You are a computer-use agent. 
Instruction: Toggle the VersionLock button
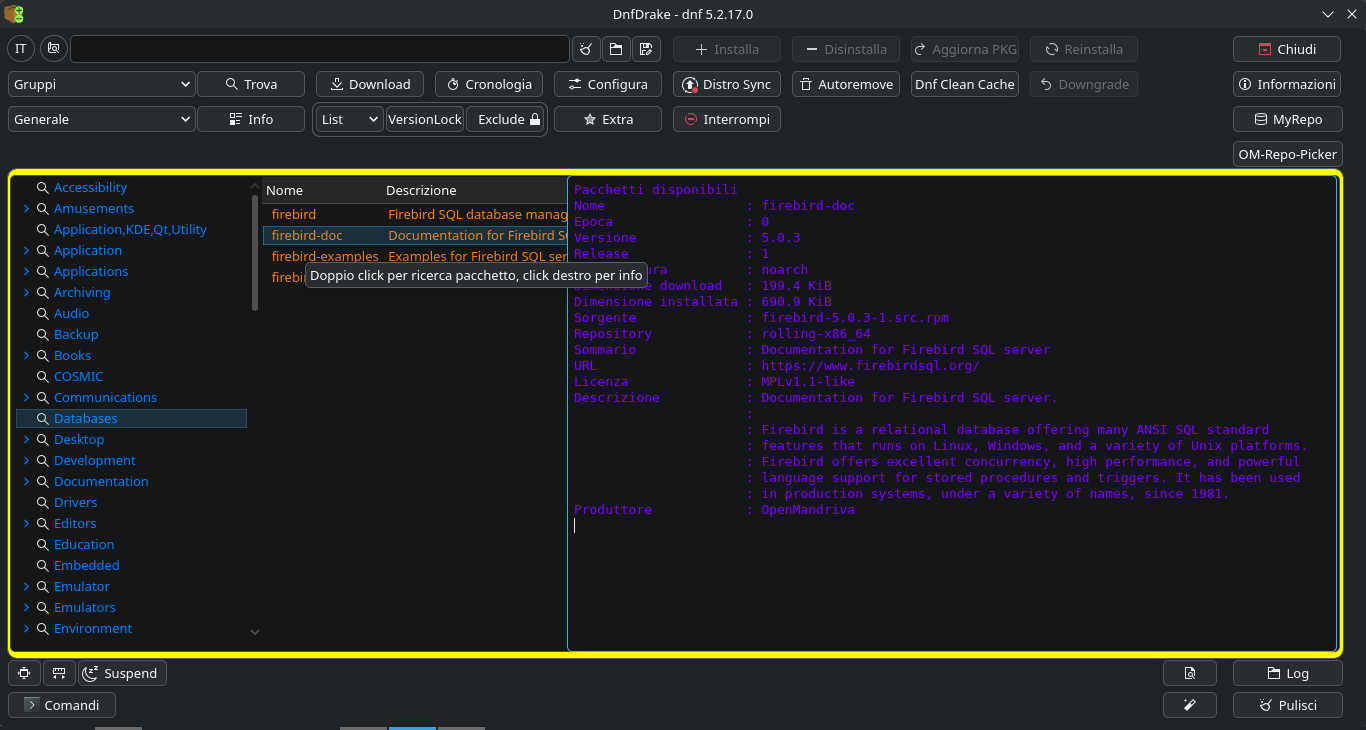click(425, 119)
